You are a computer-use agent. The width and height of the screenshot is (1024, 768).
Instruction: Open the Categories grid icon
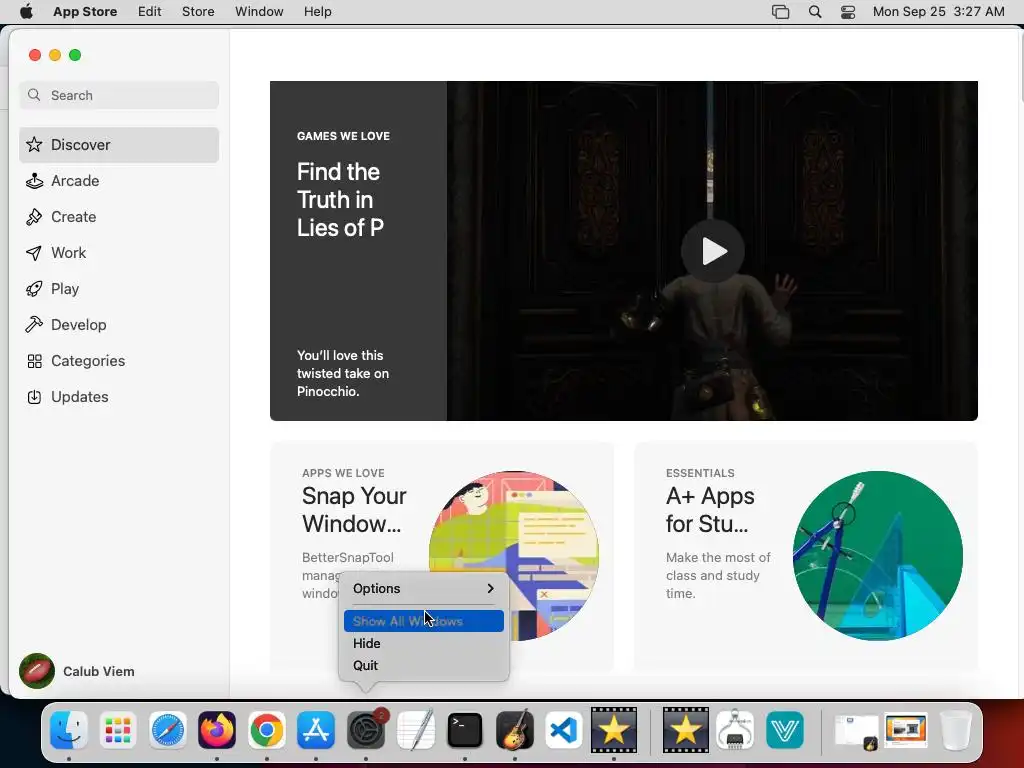point(34,360)
